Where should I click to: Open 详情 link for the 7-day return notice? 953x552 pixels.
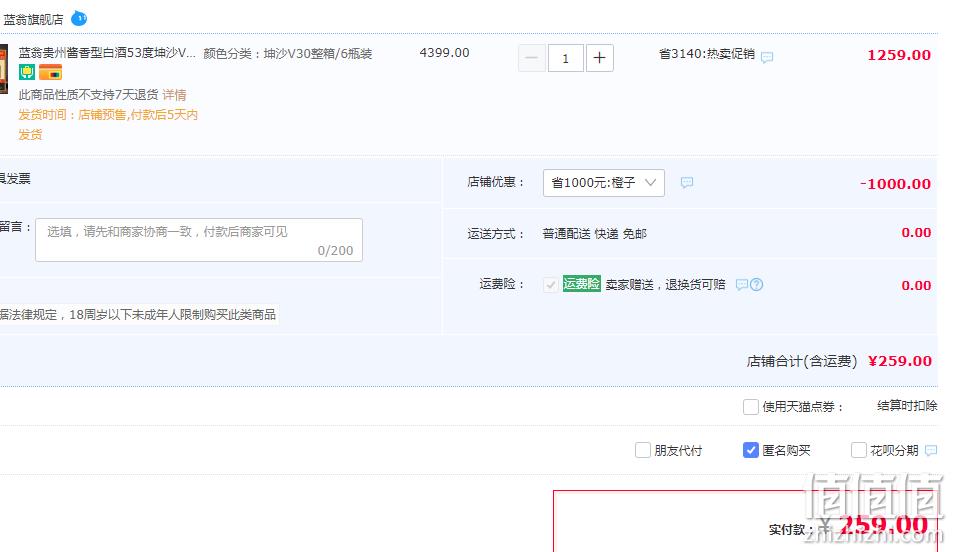click(174, 95)
